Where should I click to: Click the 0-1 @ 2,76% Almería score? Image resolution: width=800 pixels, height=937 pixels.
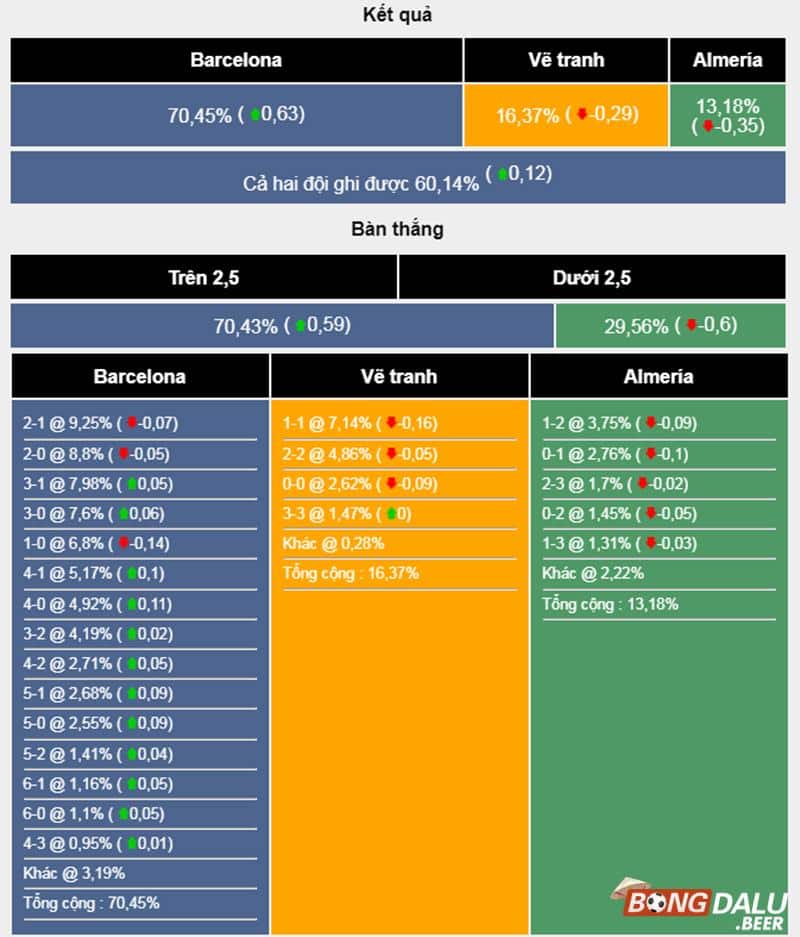point(587,454)
